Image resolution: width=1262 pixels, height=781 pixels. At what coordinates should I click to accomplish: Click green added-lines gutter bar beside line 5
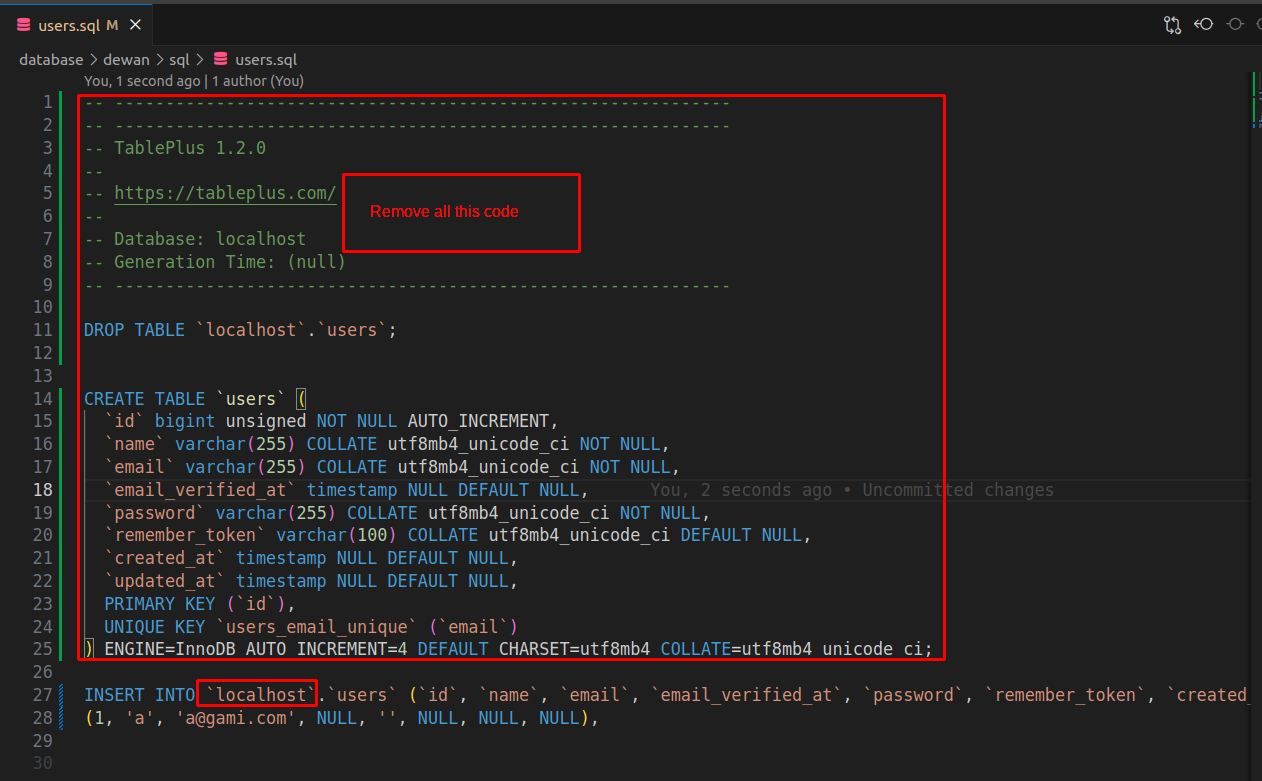[x=61, y=194]
